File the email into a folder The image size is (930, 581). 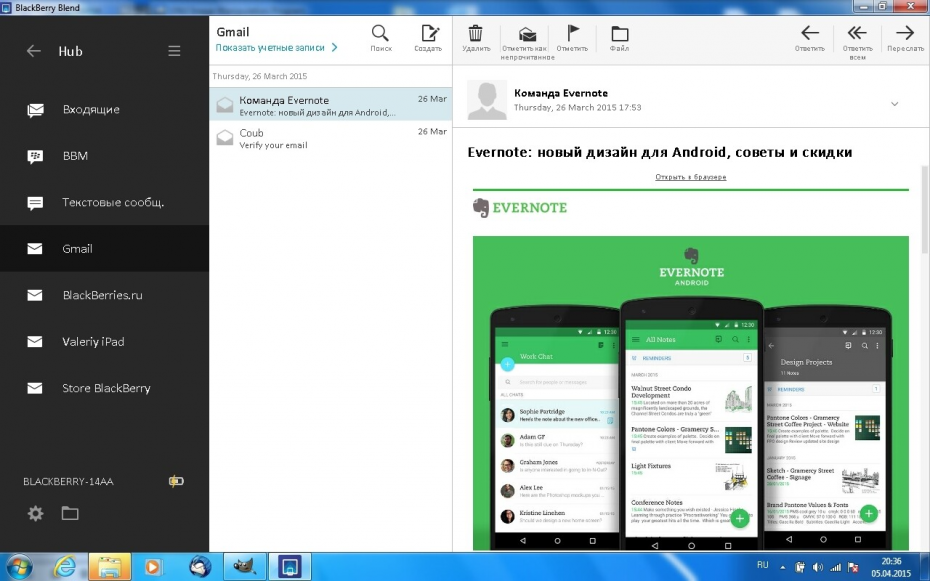(619, 35)
